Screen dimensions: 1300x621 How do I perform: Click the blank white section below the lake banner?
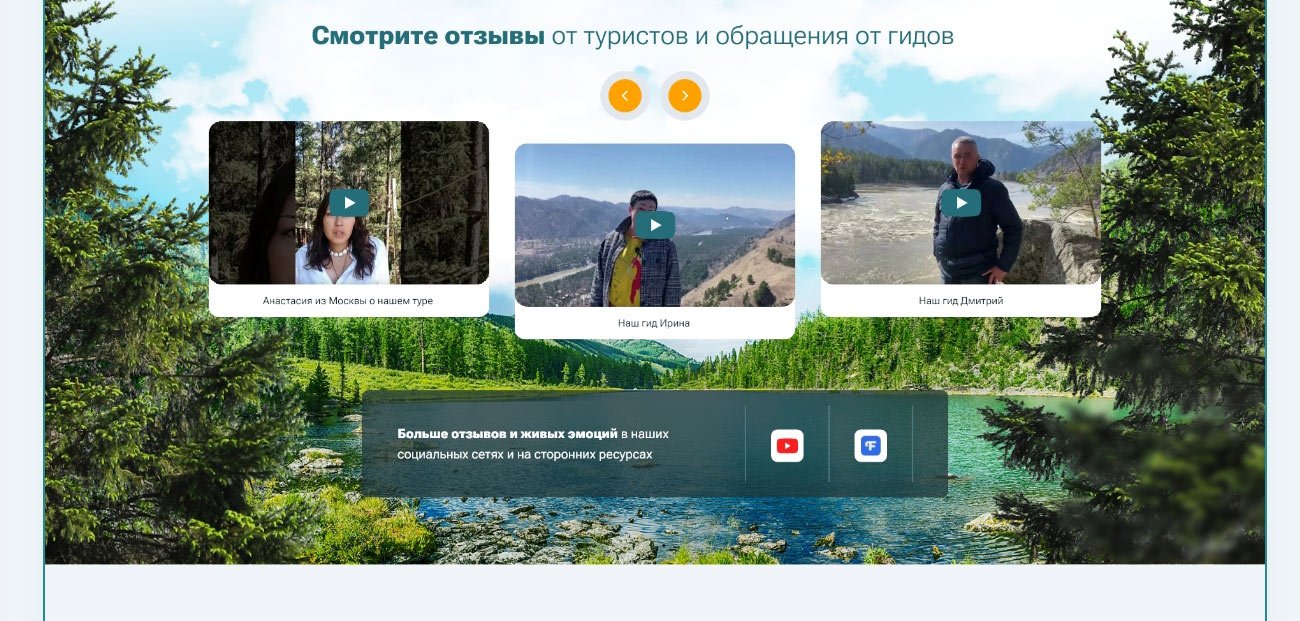[655, 592]
